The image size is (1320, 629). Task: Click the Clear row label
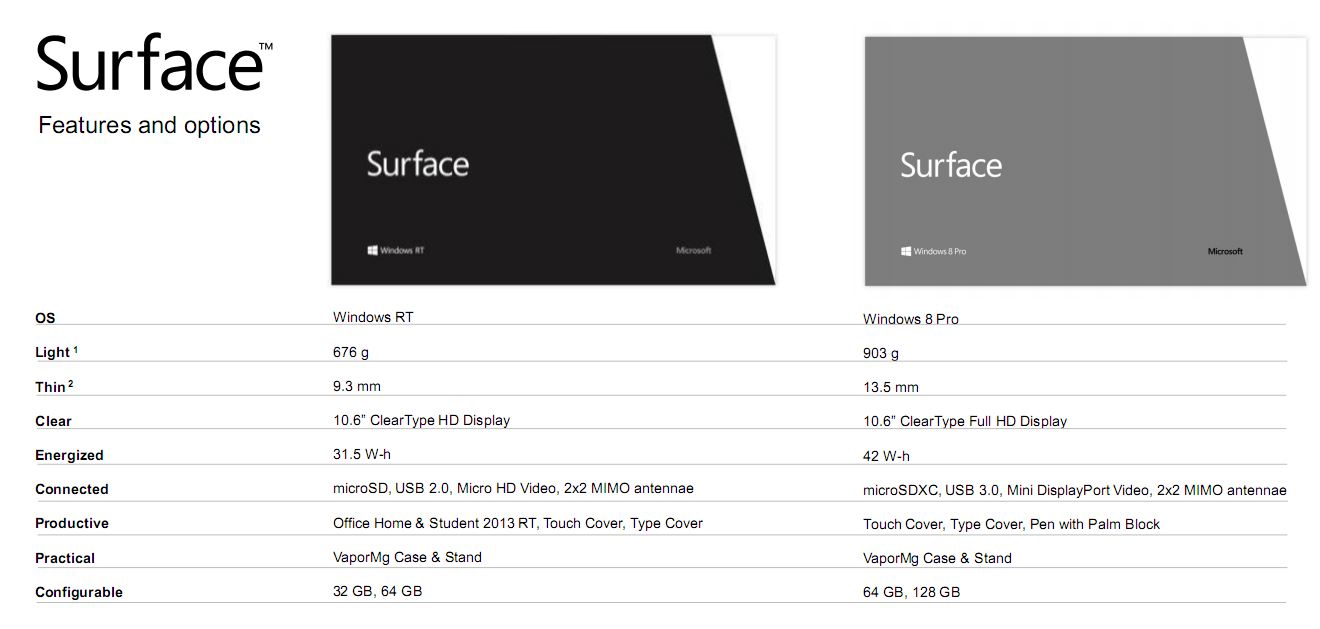[x=53, y=421]
